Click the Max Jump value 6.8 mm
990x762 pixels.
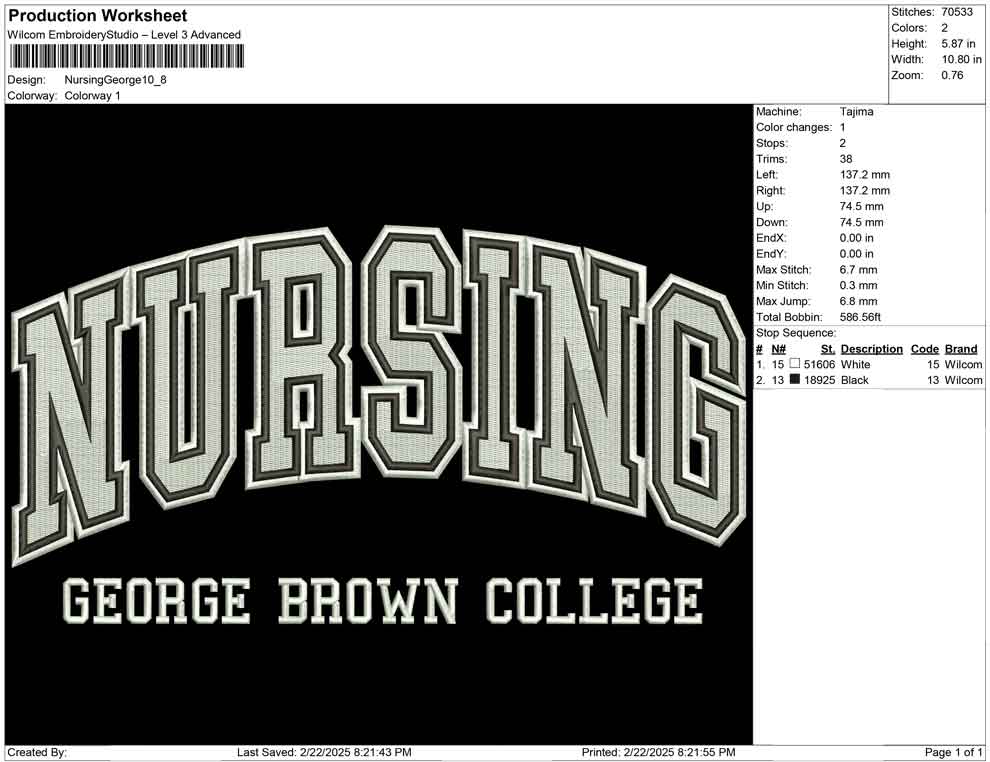pos(859,301)
